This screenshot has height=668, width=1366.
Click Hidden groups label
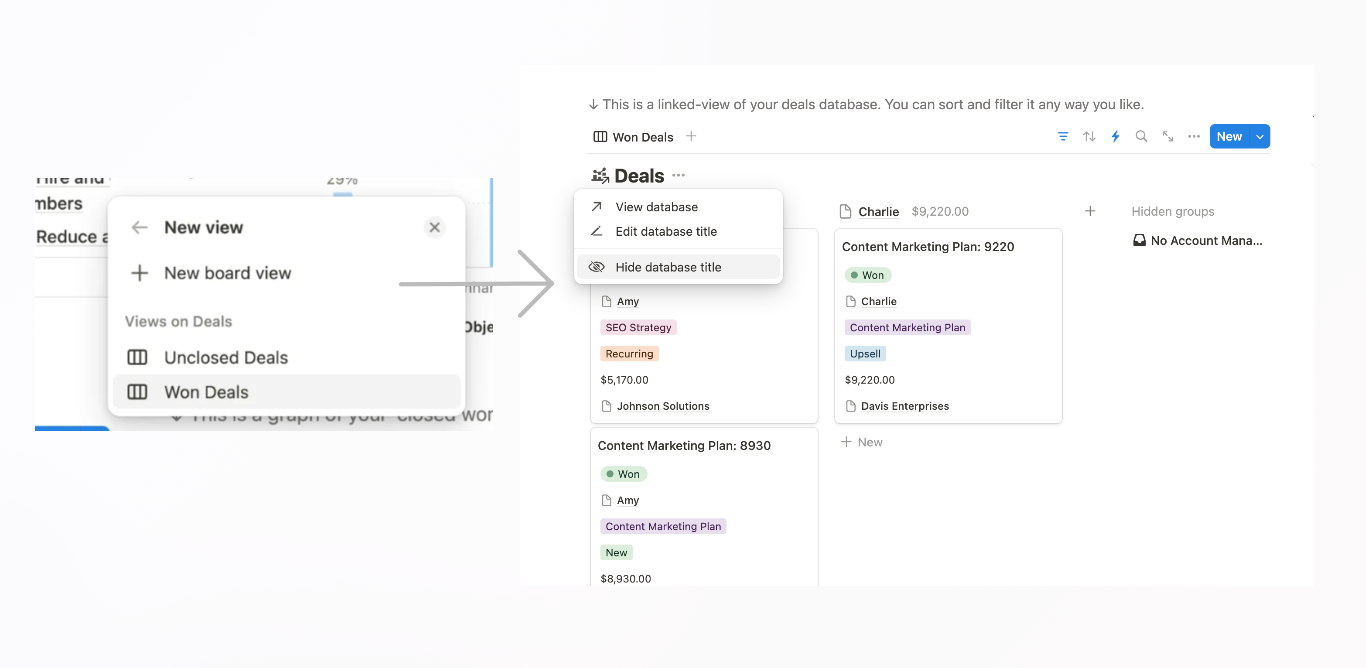point(1173,212)
